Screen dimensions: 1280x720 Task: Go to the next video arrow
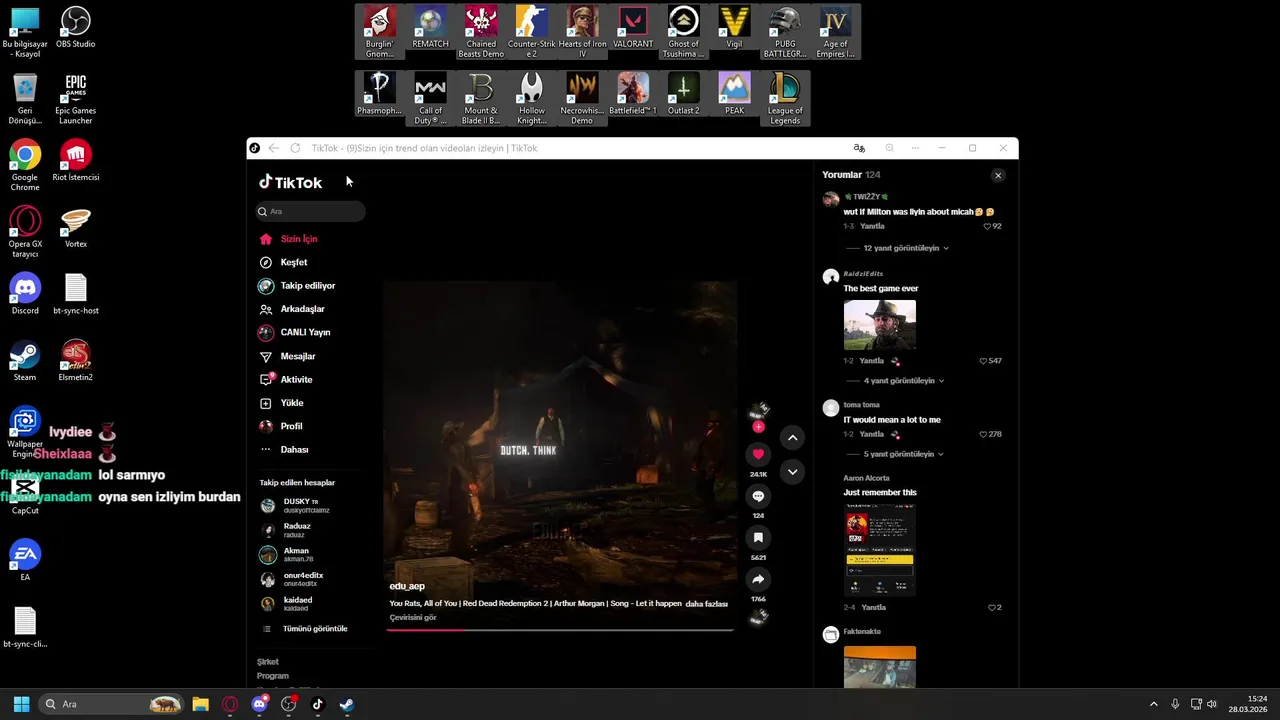coord(792,472)
